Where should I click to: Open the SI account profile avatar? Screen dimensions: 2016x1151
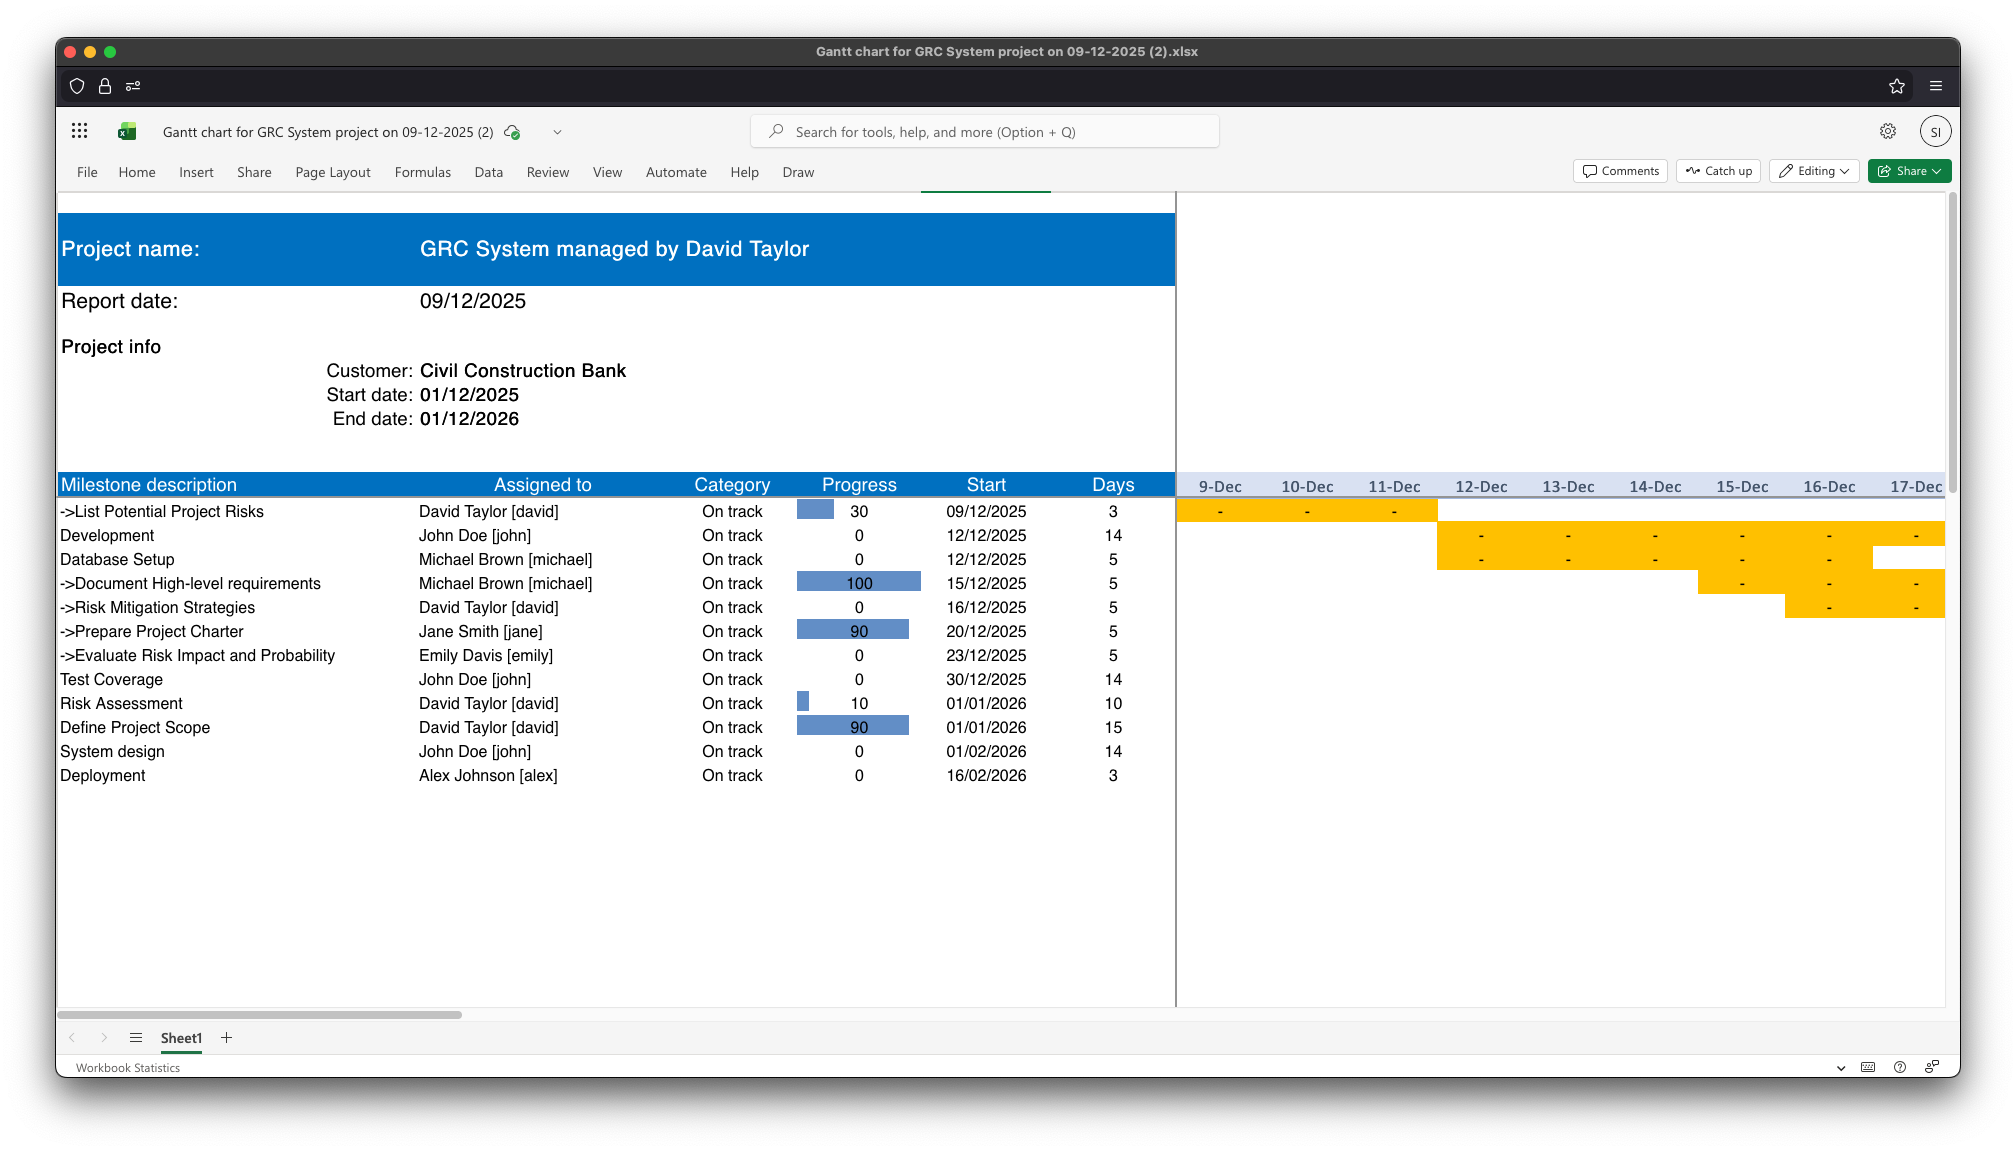tap(1935, 131)
